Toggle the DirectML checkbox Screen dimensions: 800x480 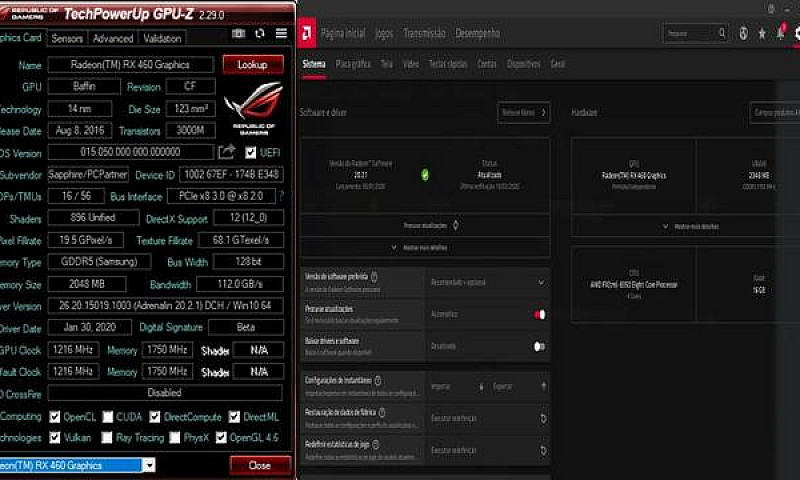[x=234, y=417]
